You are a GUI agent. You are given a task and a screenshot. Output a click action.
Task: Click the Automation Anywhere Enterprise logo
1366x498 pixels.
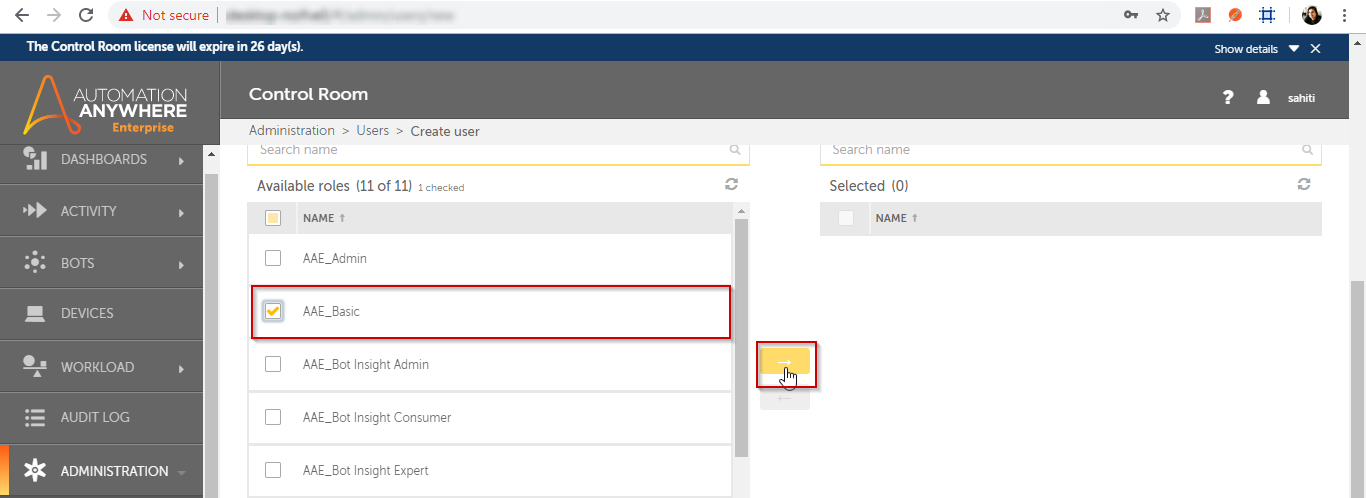pyautogui.click(x=106, y=104)
